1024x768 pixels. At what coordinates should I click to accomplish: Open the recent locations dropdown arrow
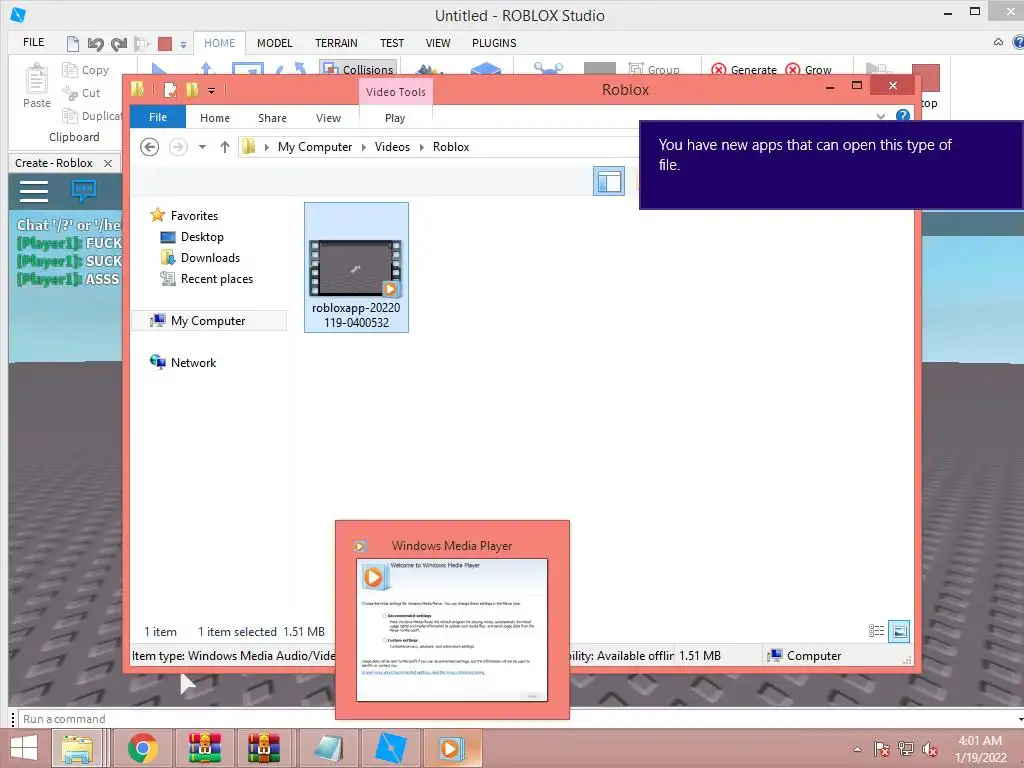[202, 147]
